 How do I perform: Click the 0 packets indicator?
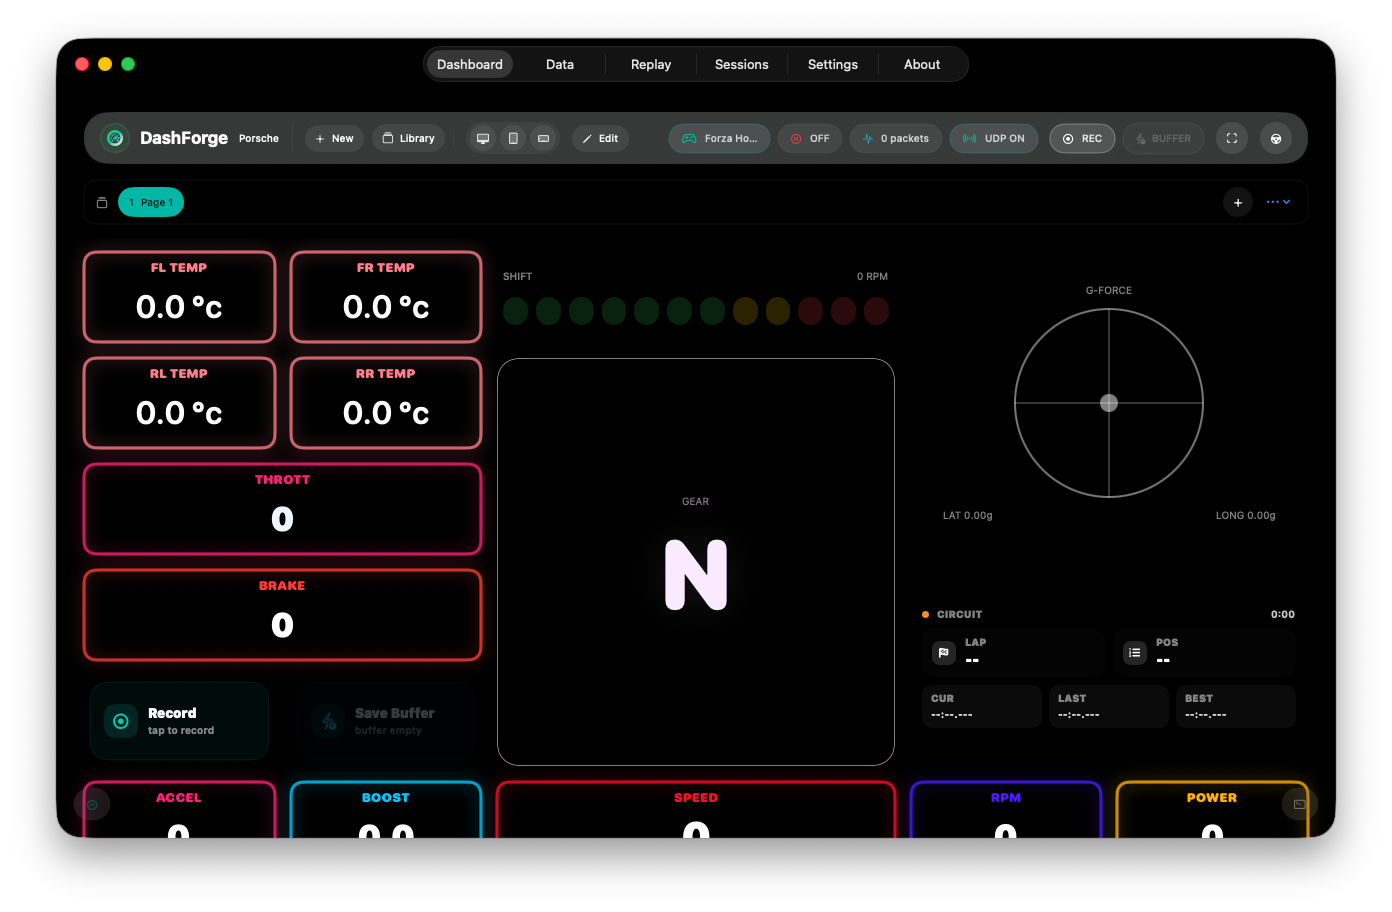pyautogui.click(x=896, y=138)
